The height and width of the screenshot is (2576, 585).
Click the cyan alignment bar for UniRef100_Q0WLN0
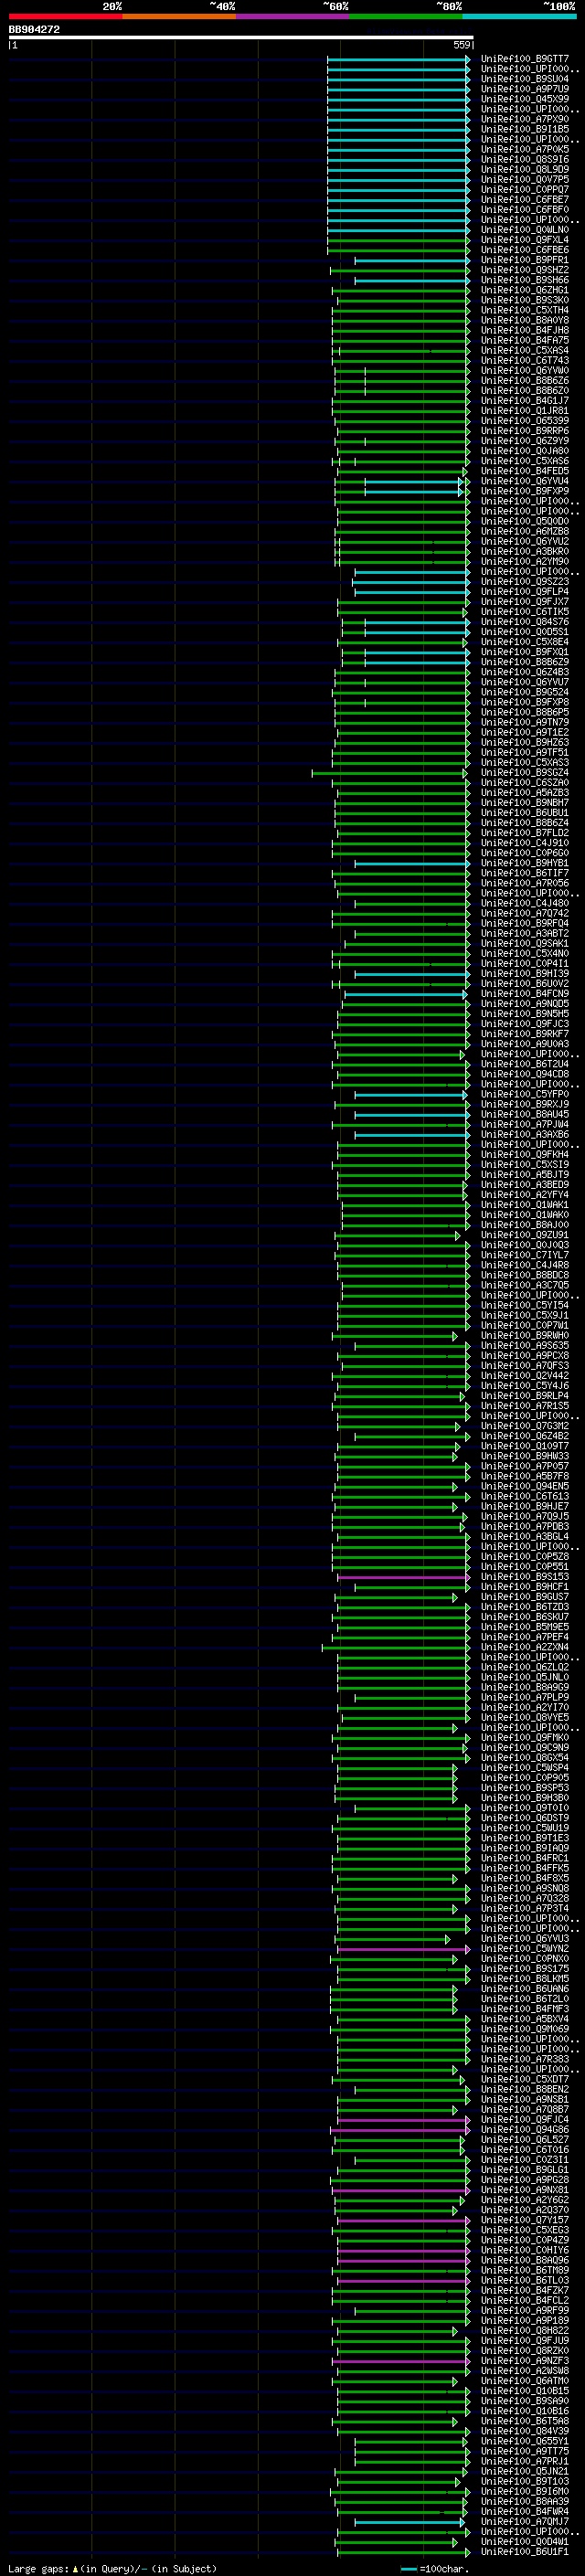[x=398, y=230]
